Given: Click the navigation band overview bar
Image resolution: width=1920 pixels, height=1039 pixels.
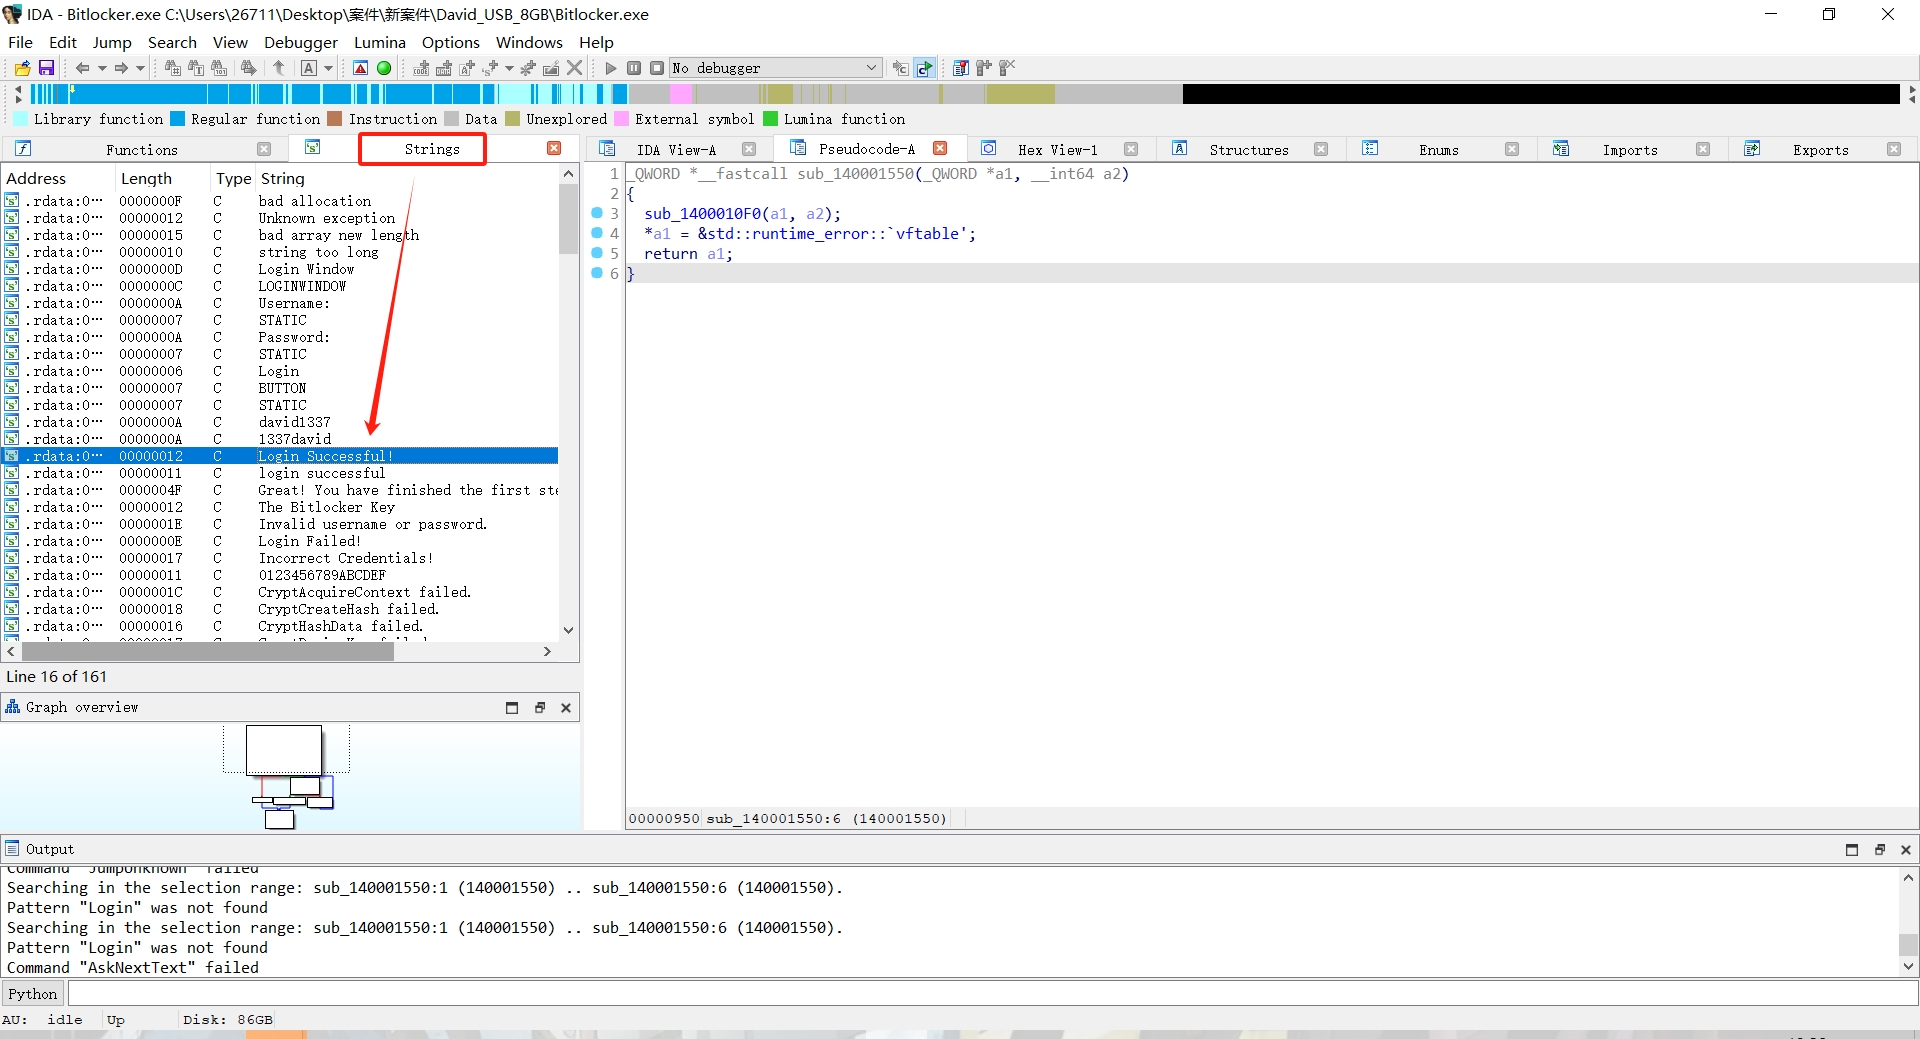Looking at the screenshot, I should 965,94.
